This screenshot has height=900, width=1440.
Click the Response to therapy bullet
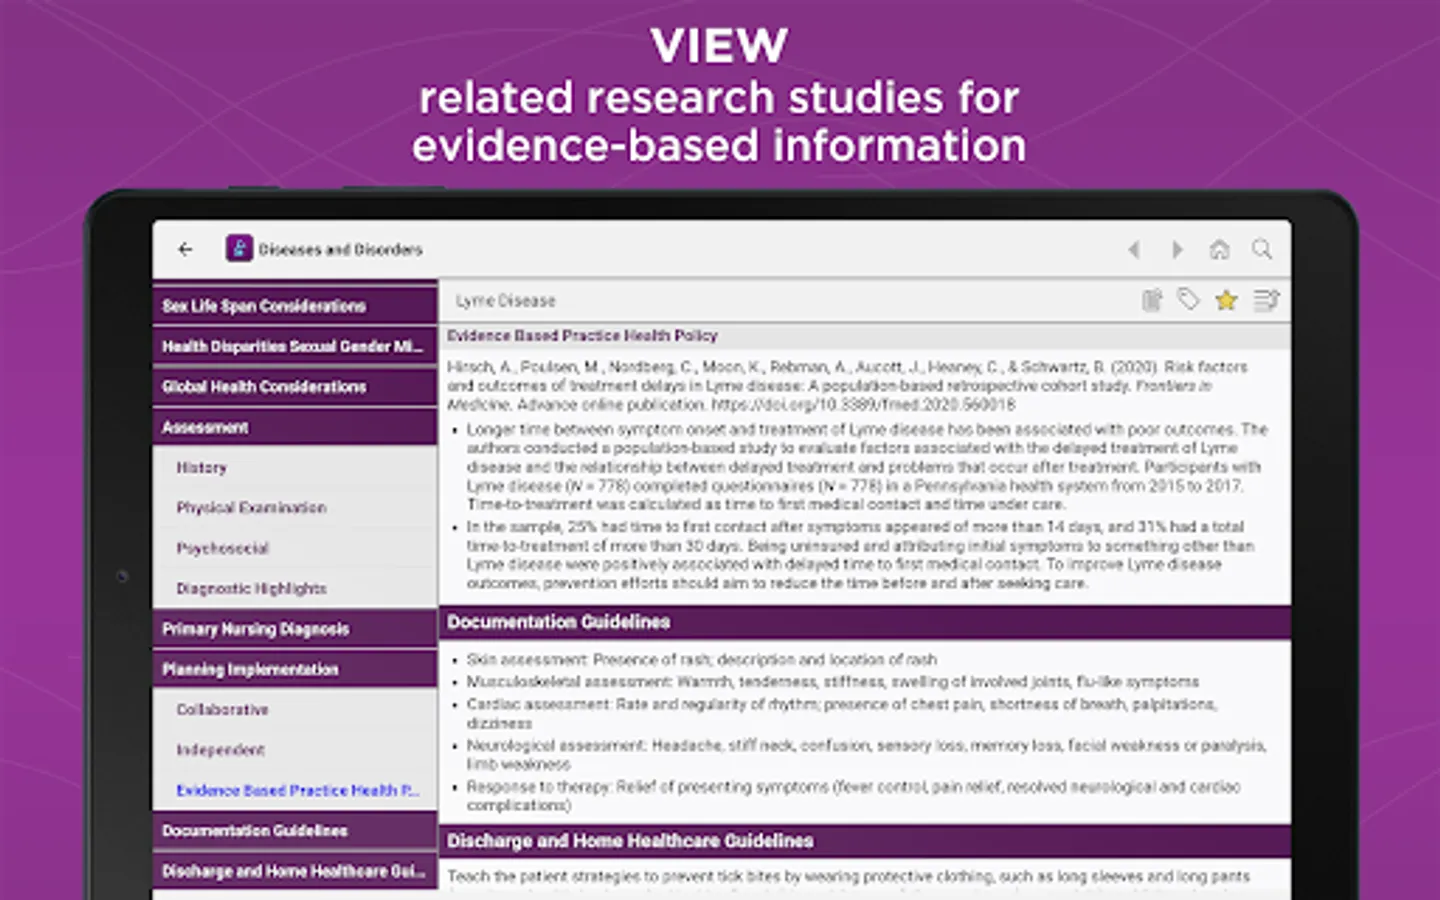tap(853, 796)
